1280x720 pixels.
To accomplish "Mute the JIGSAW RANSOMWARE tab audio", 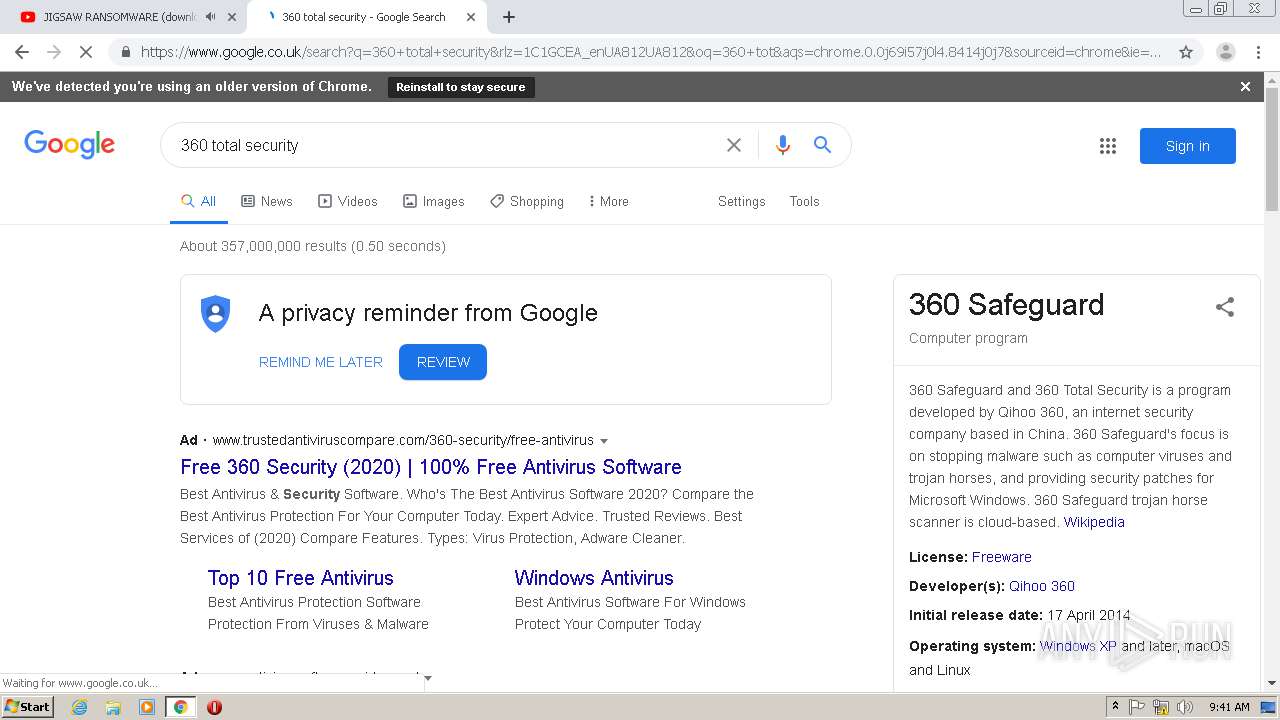I will pyautogui.click(x=210, y=17).
